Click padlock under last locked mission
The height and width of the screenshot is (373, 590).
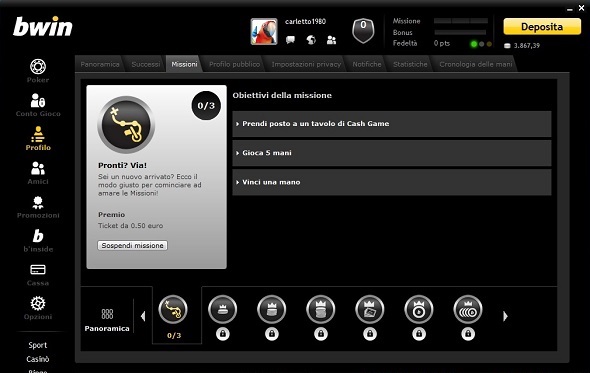click(x=468, y=334)
